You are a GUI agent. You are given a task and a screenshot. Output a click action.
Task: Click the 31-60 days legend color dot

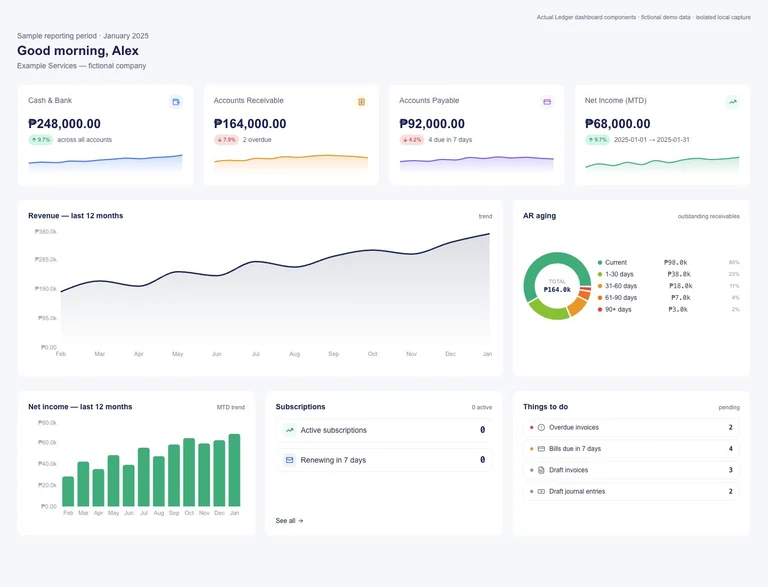[600, 286]
